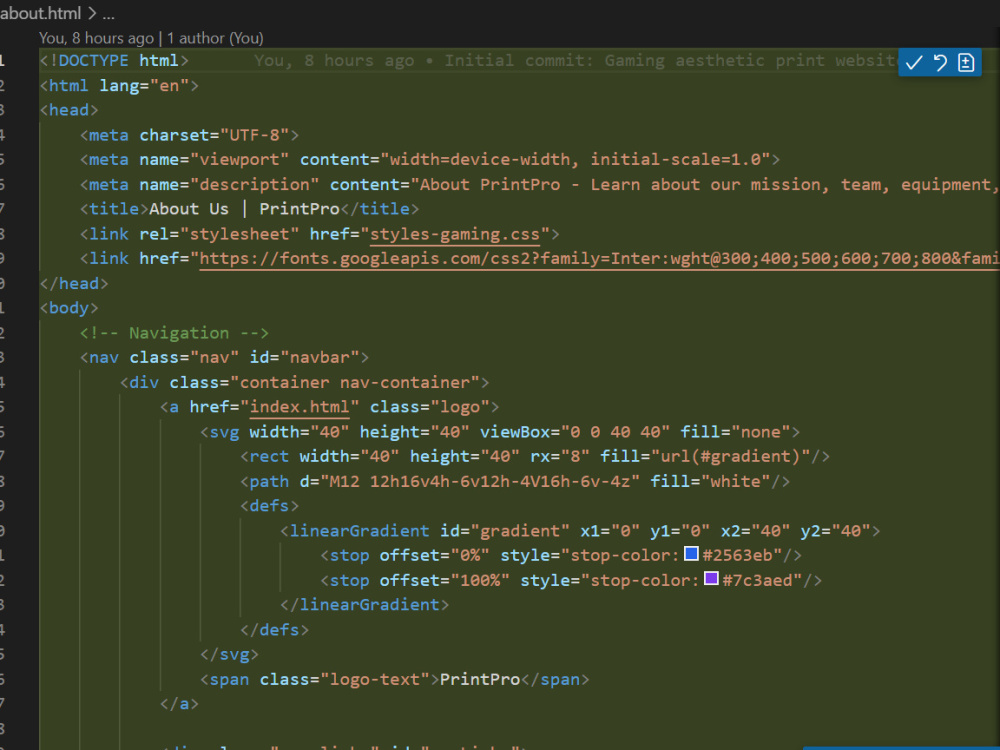Open the #7c3aed purple color swatch

[x=711, y=578]
